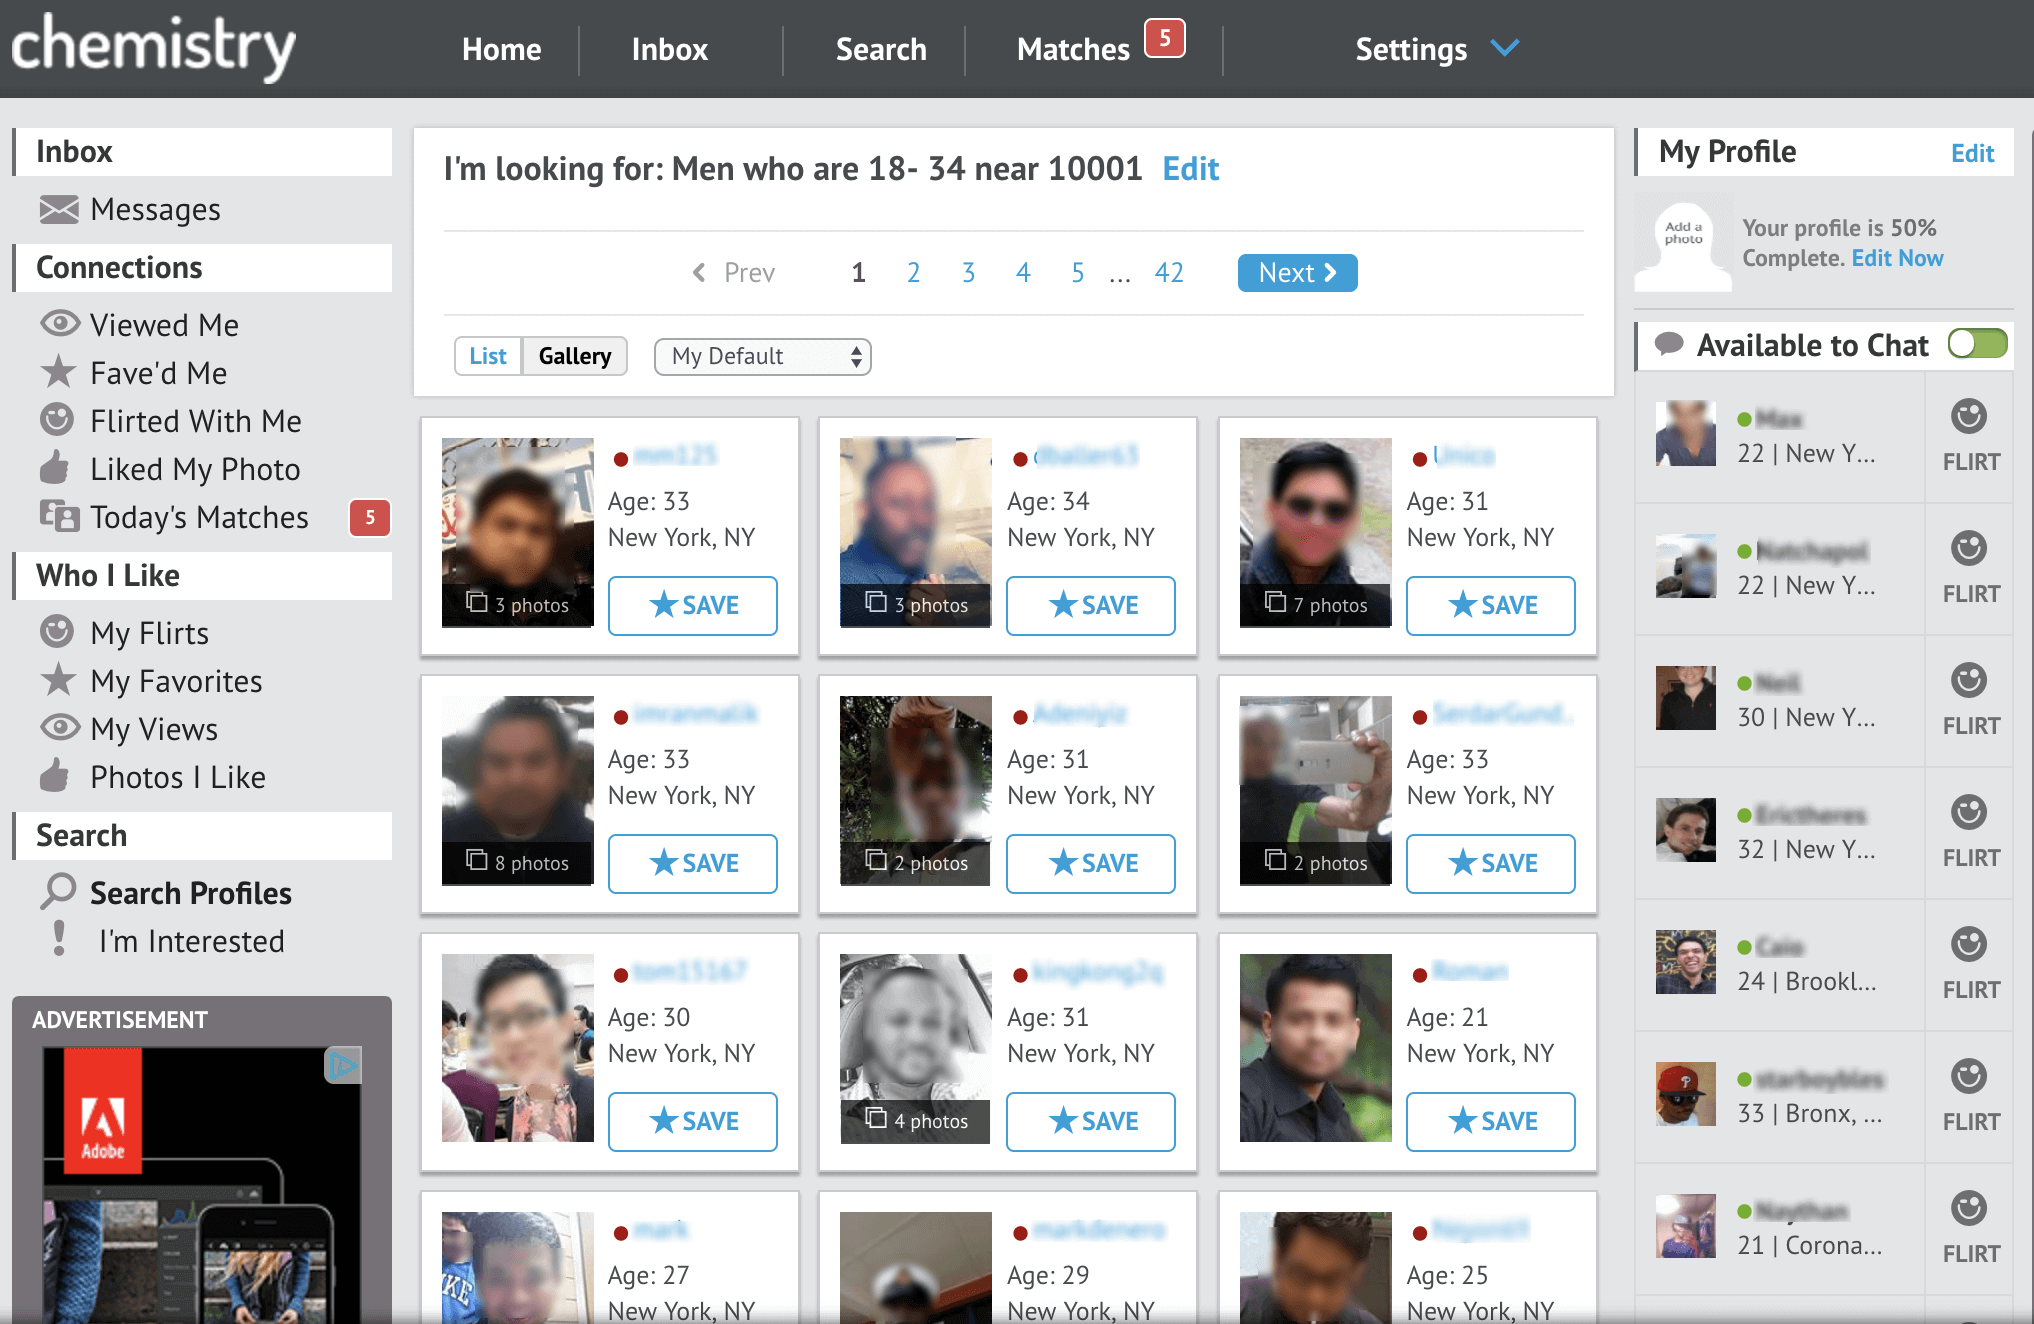Click the My Flirts smiley icon

[57, 631]
